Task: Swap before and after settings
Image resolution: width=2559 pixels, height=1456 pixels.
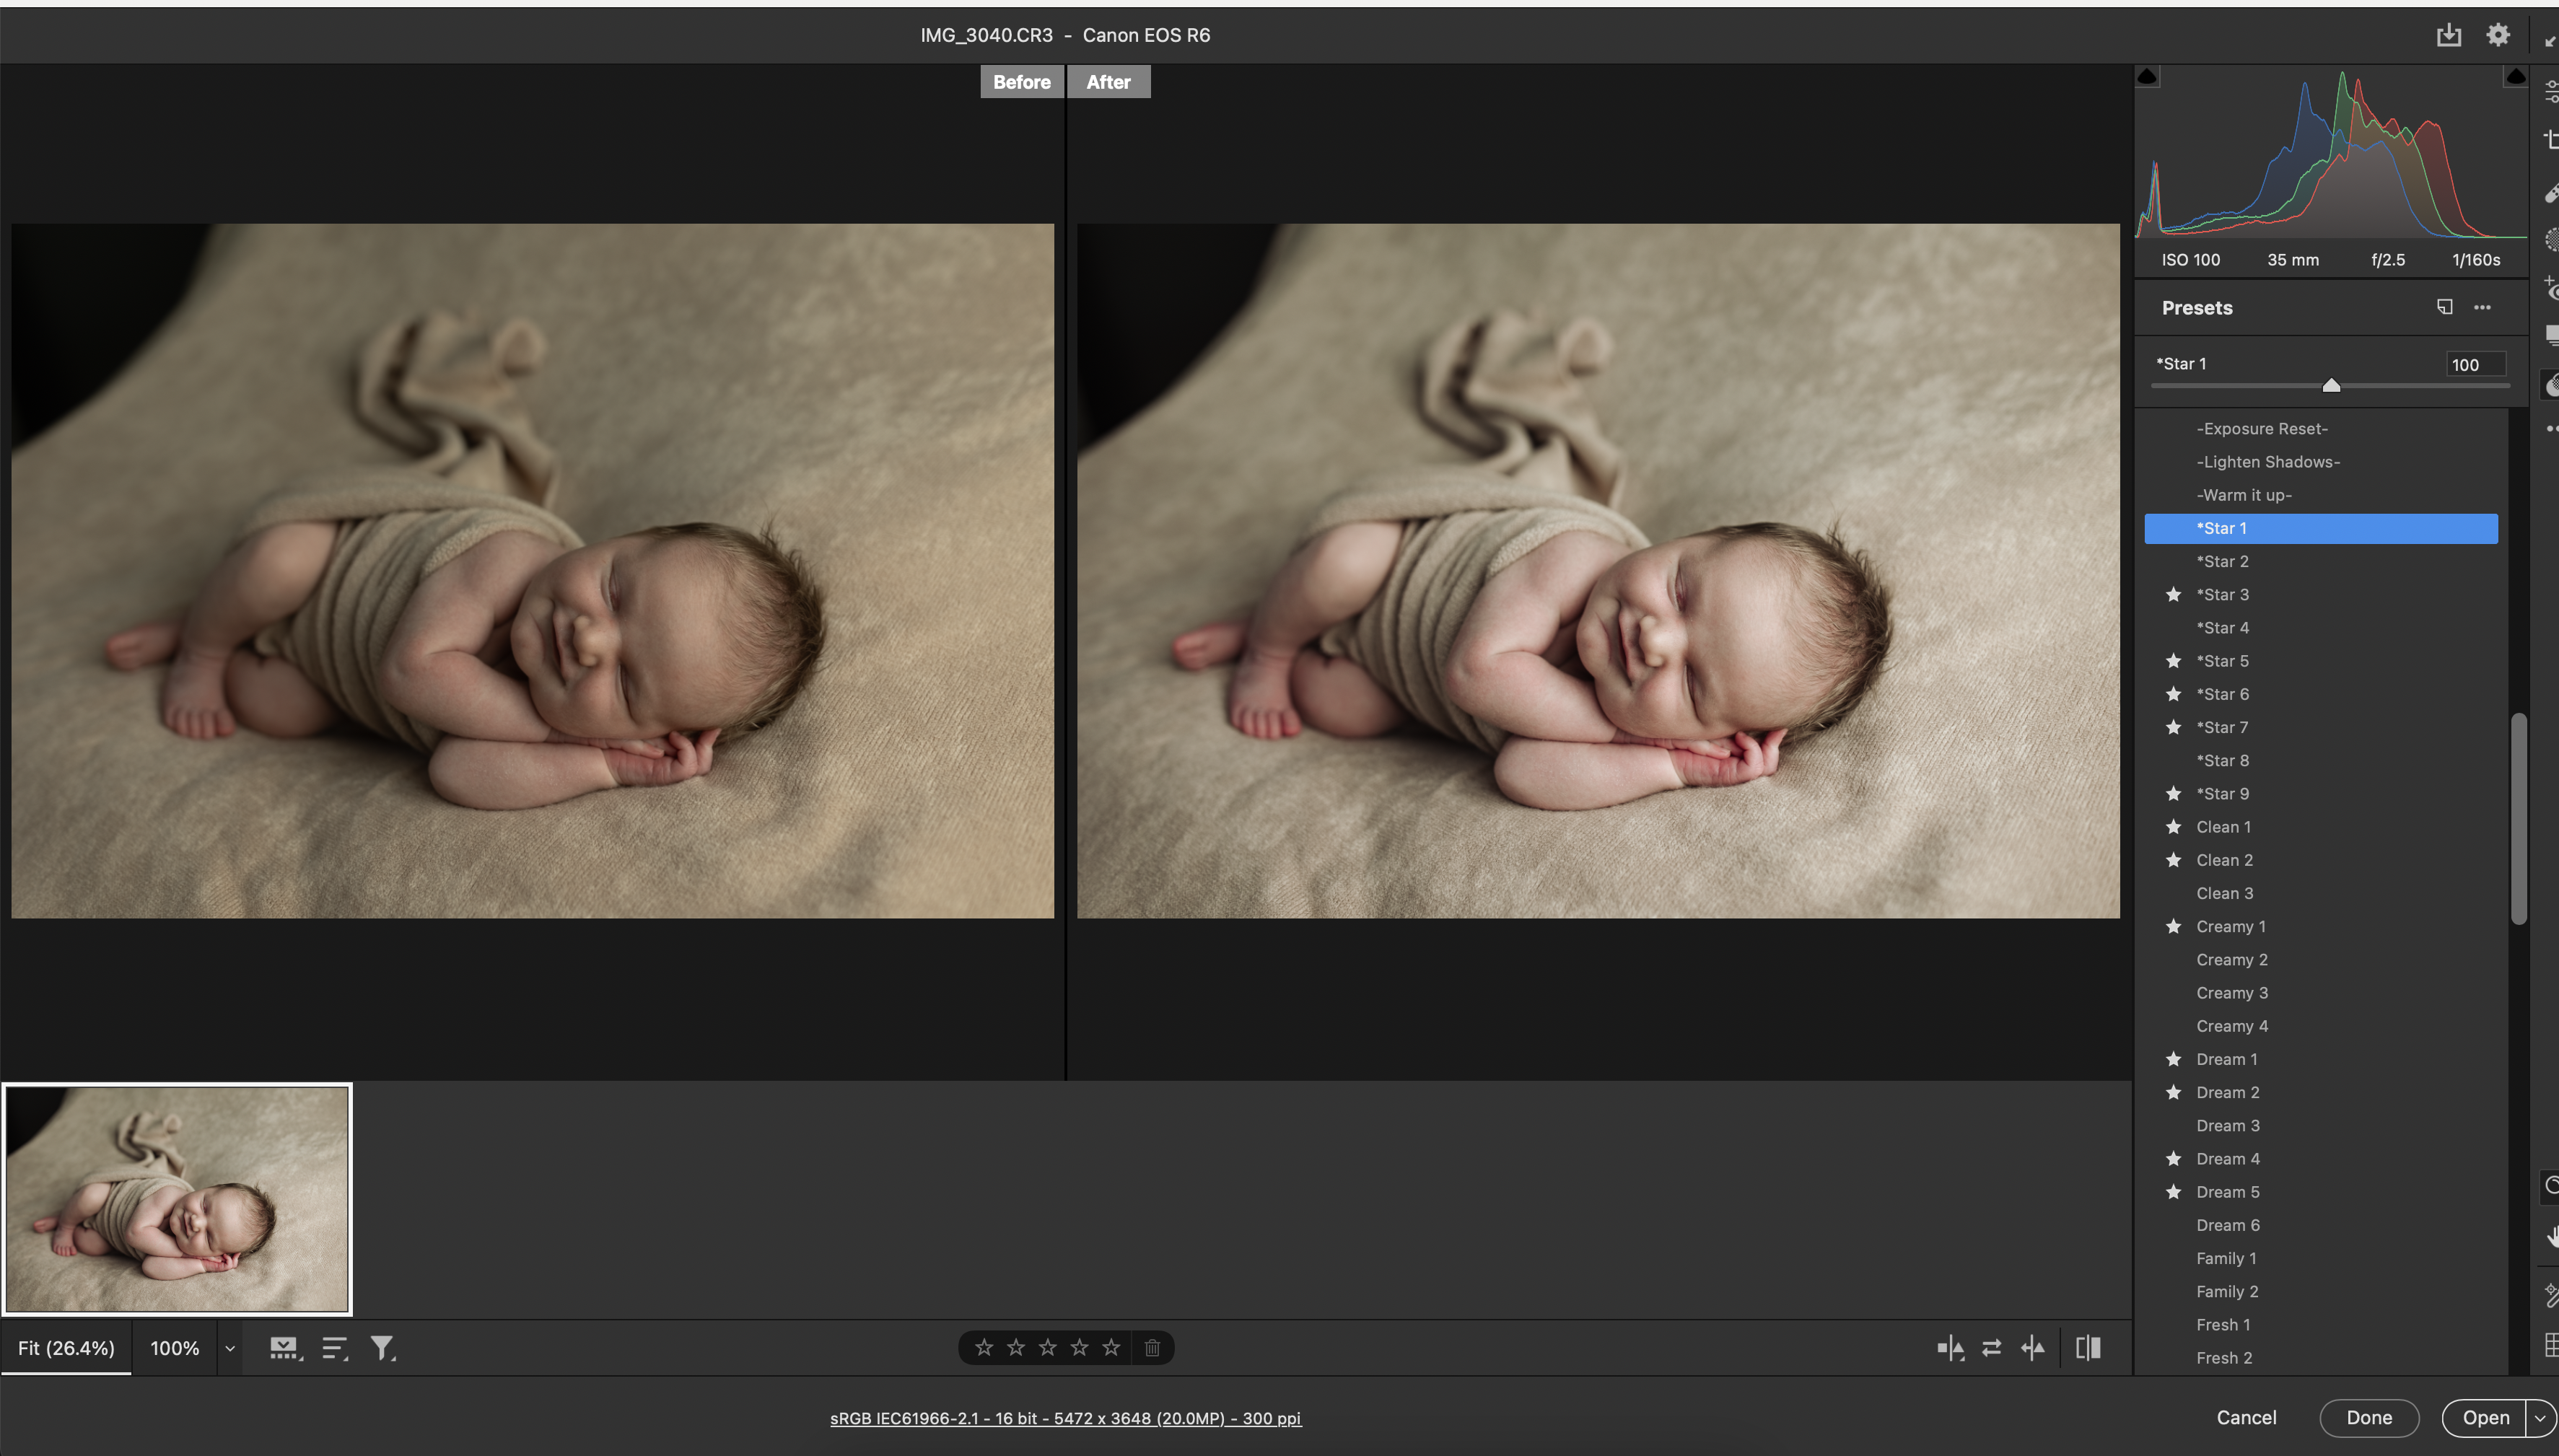Action: (1991, 1348)
